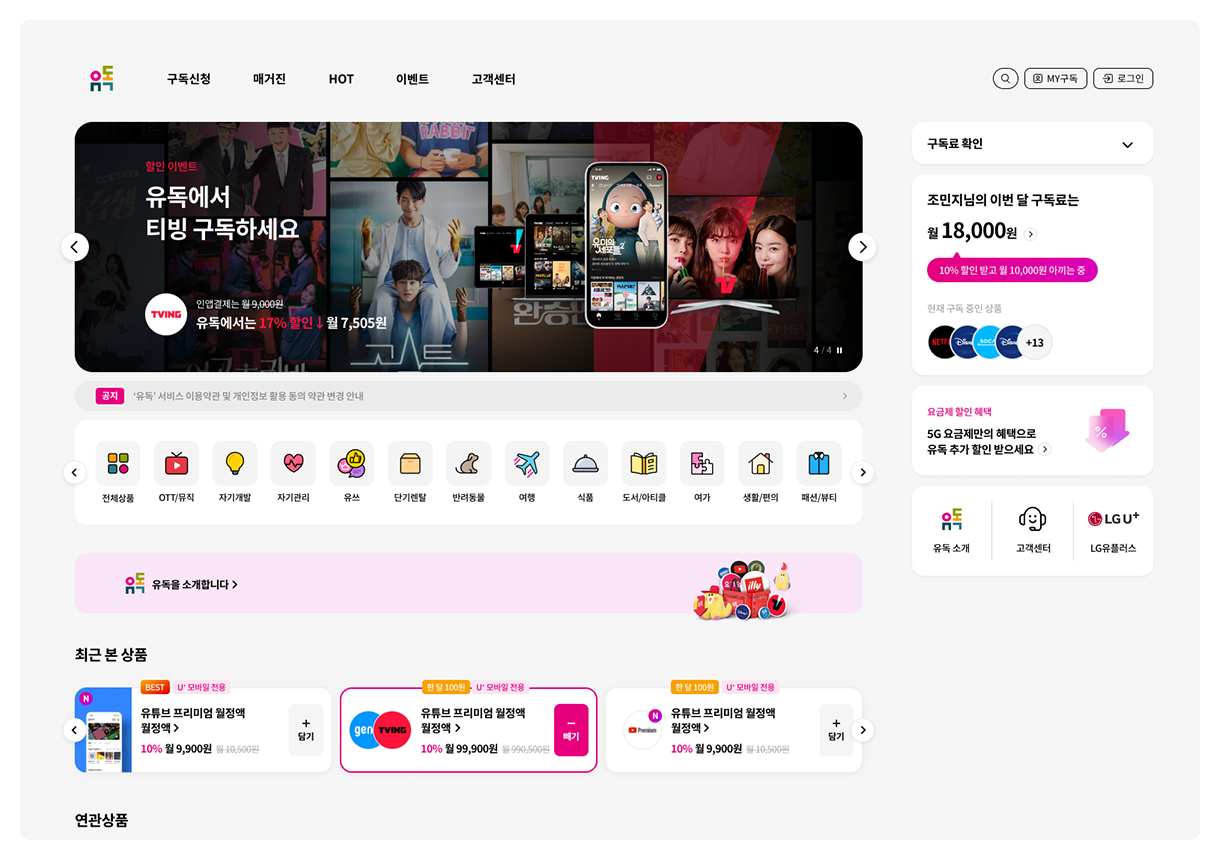Open the search icon button
Screen dimensions: 1220x860
tap(1005, 78)
